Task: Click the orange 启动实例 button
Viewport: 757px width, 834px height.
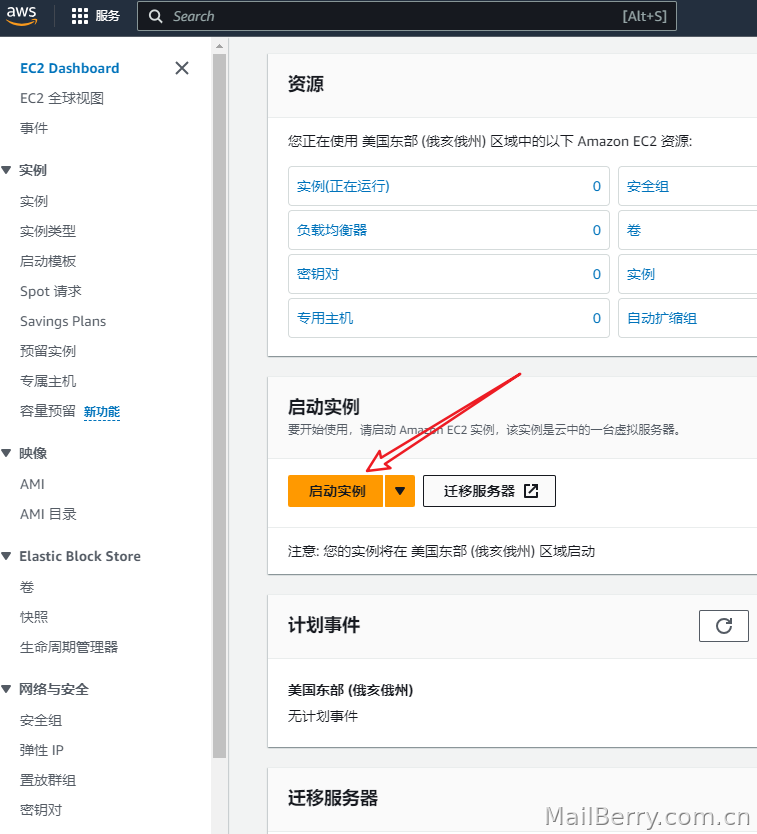Action: (x=336, y=491)
